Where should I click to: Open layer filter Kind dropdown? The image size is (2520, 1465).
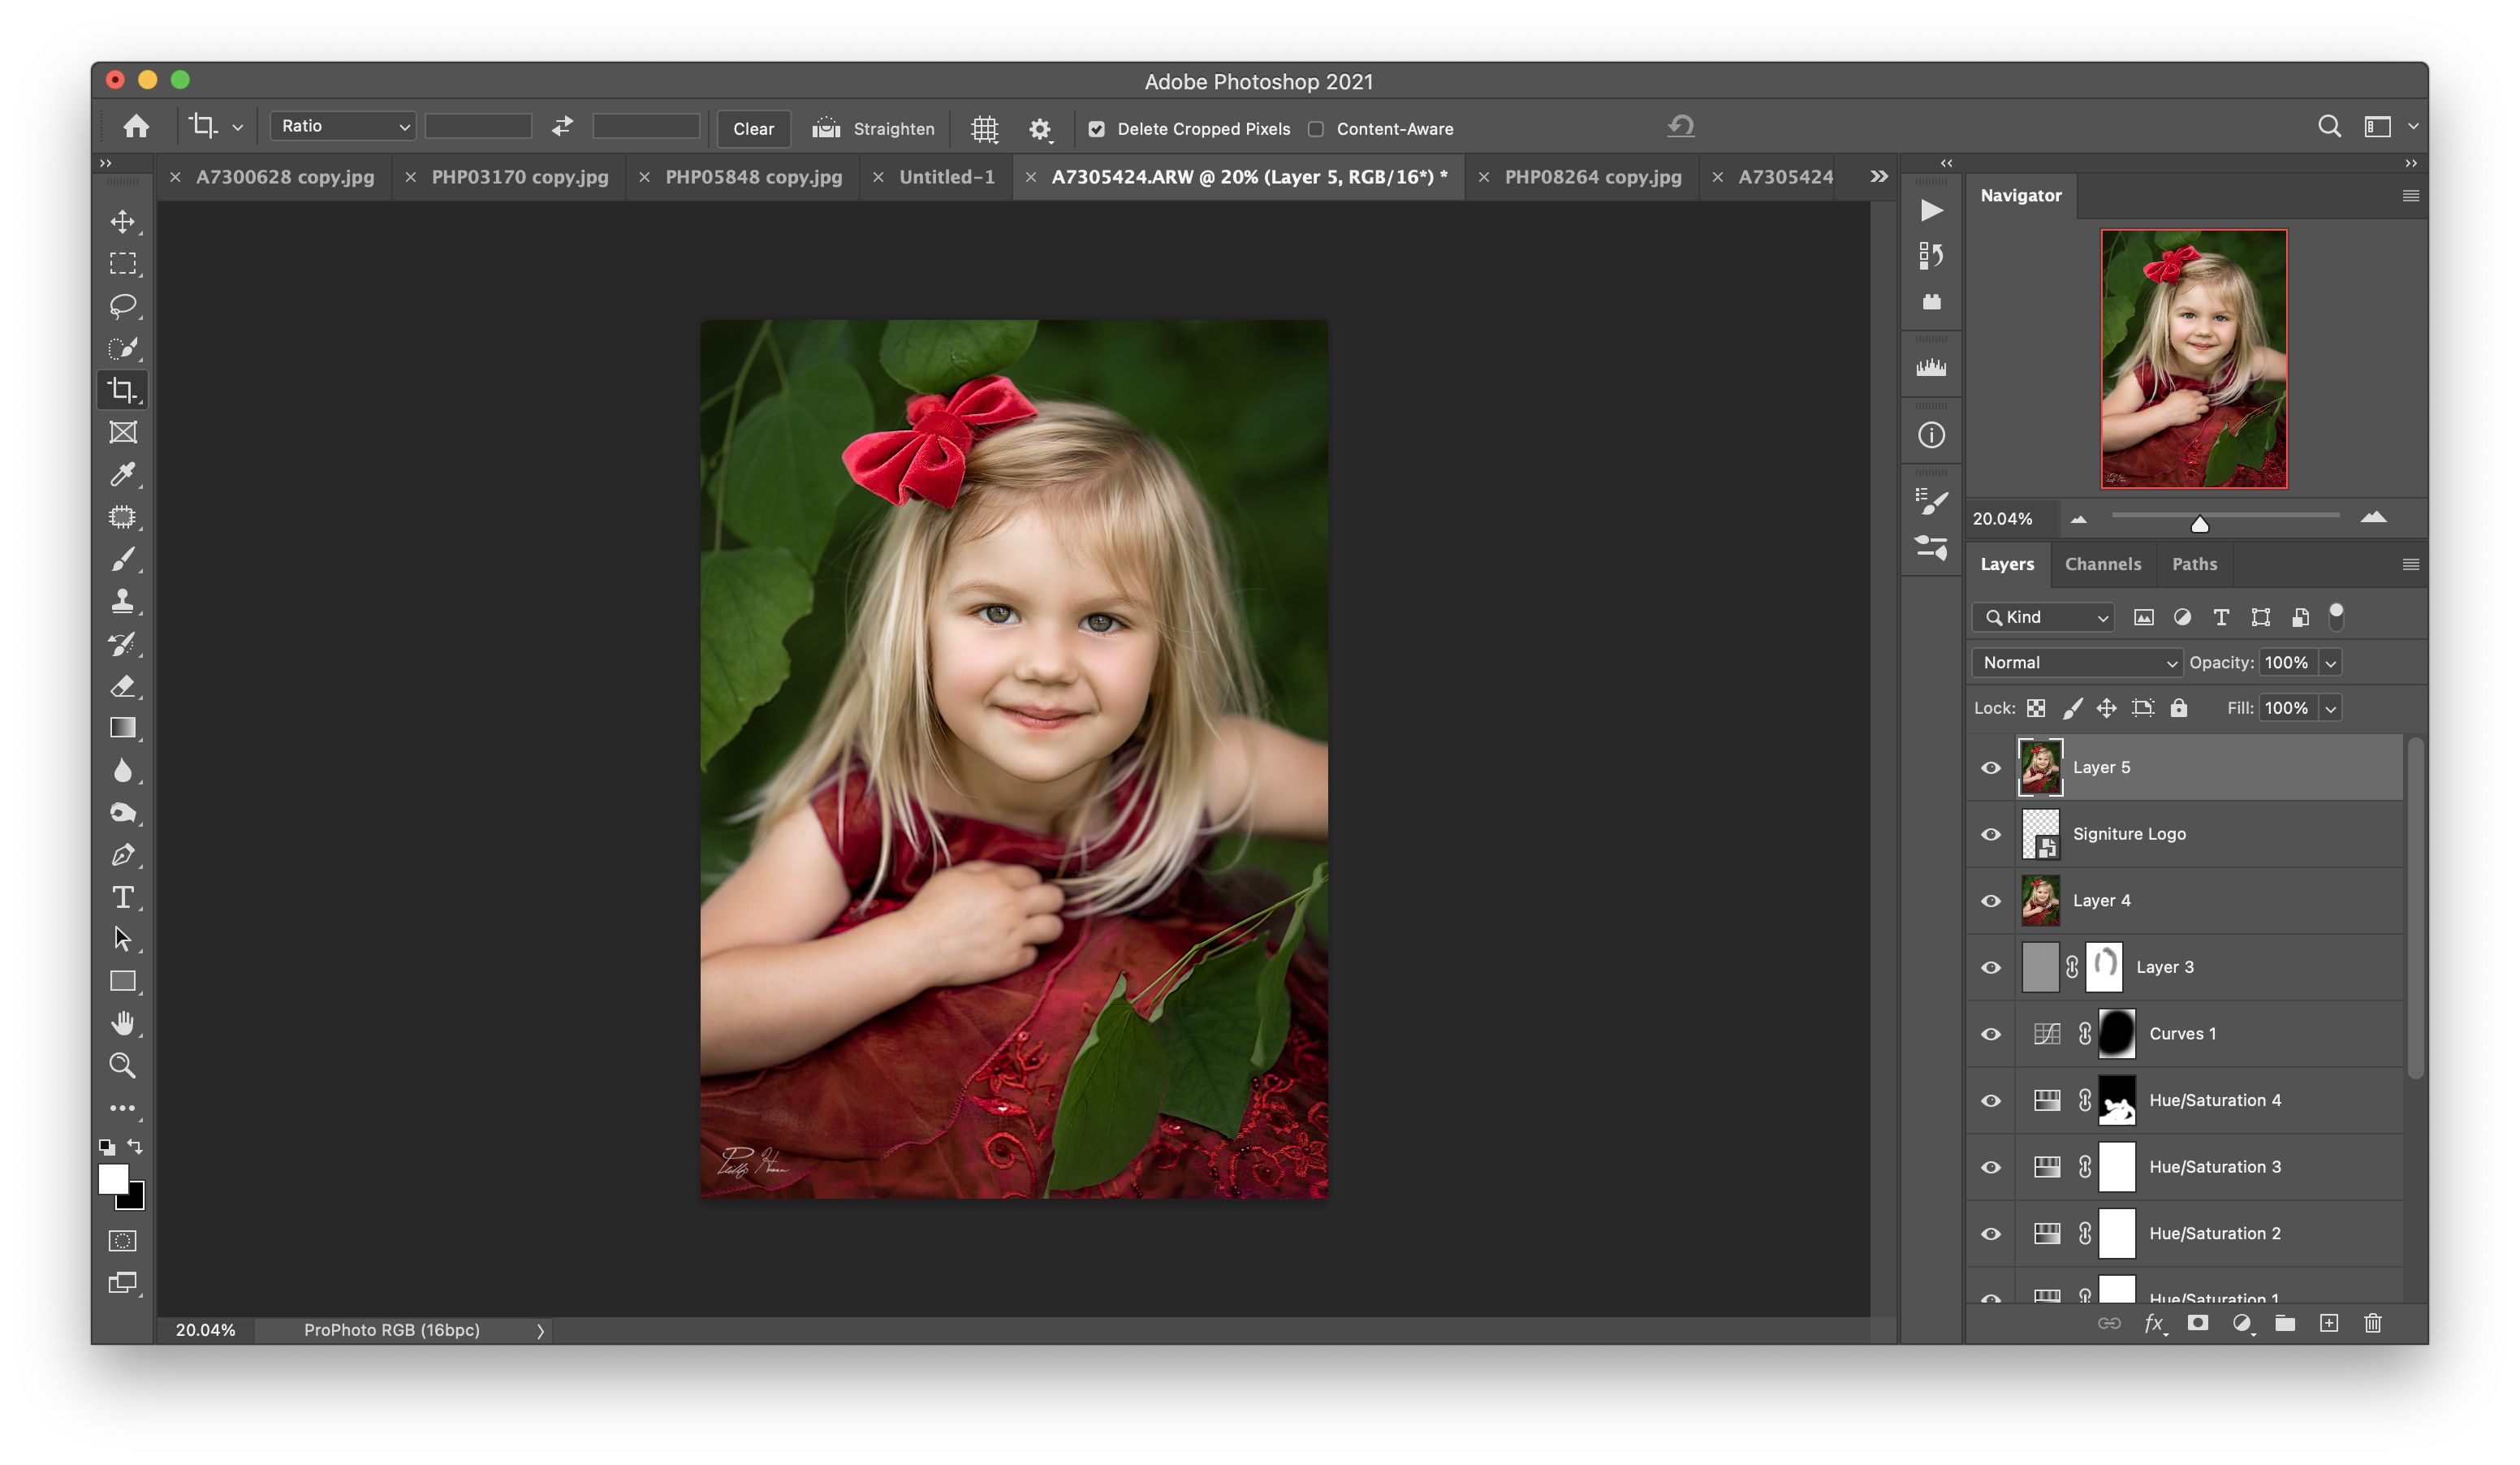pyautogui.click(x=2044, y=617)
